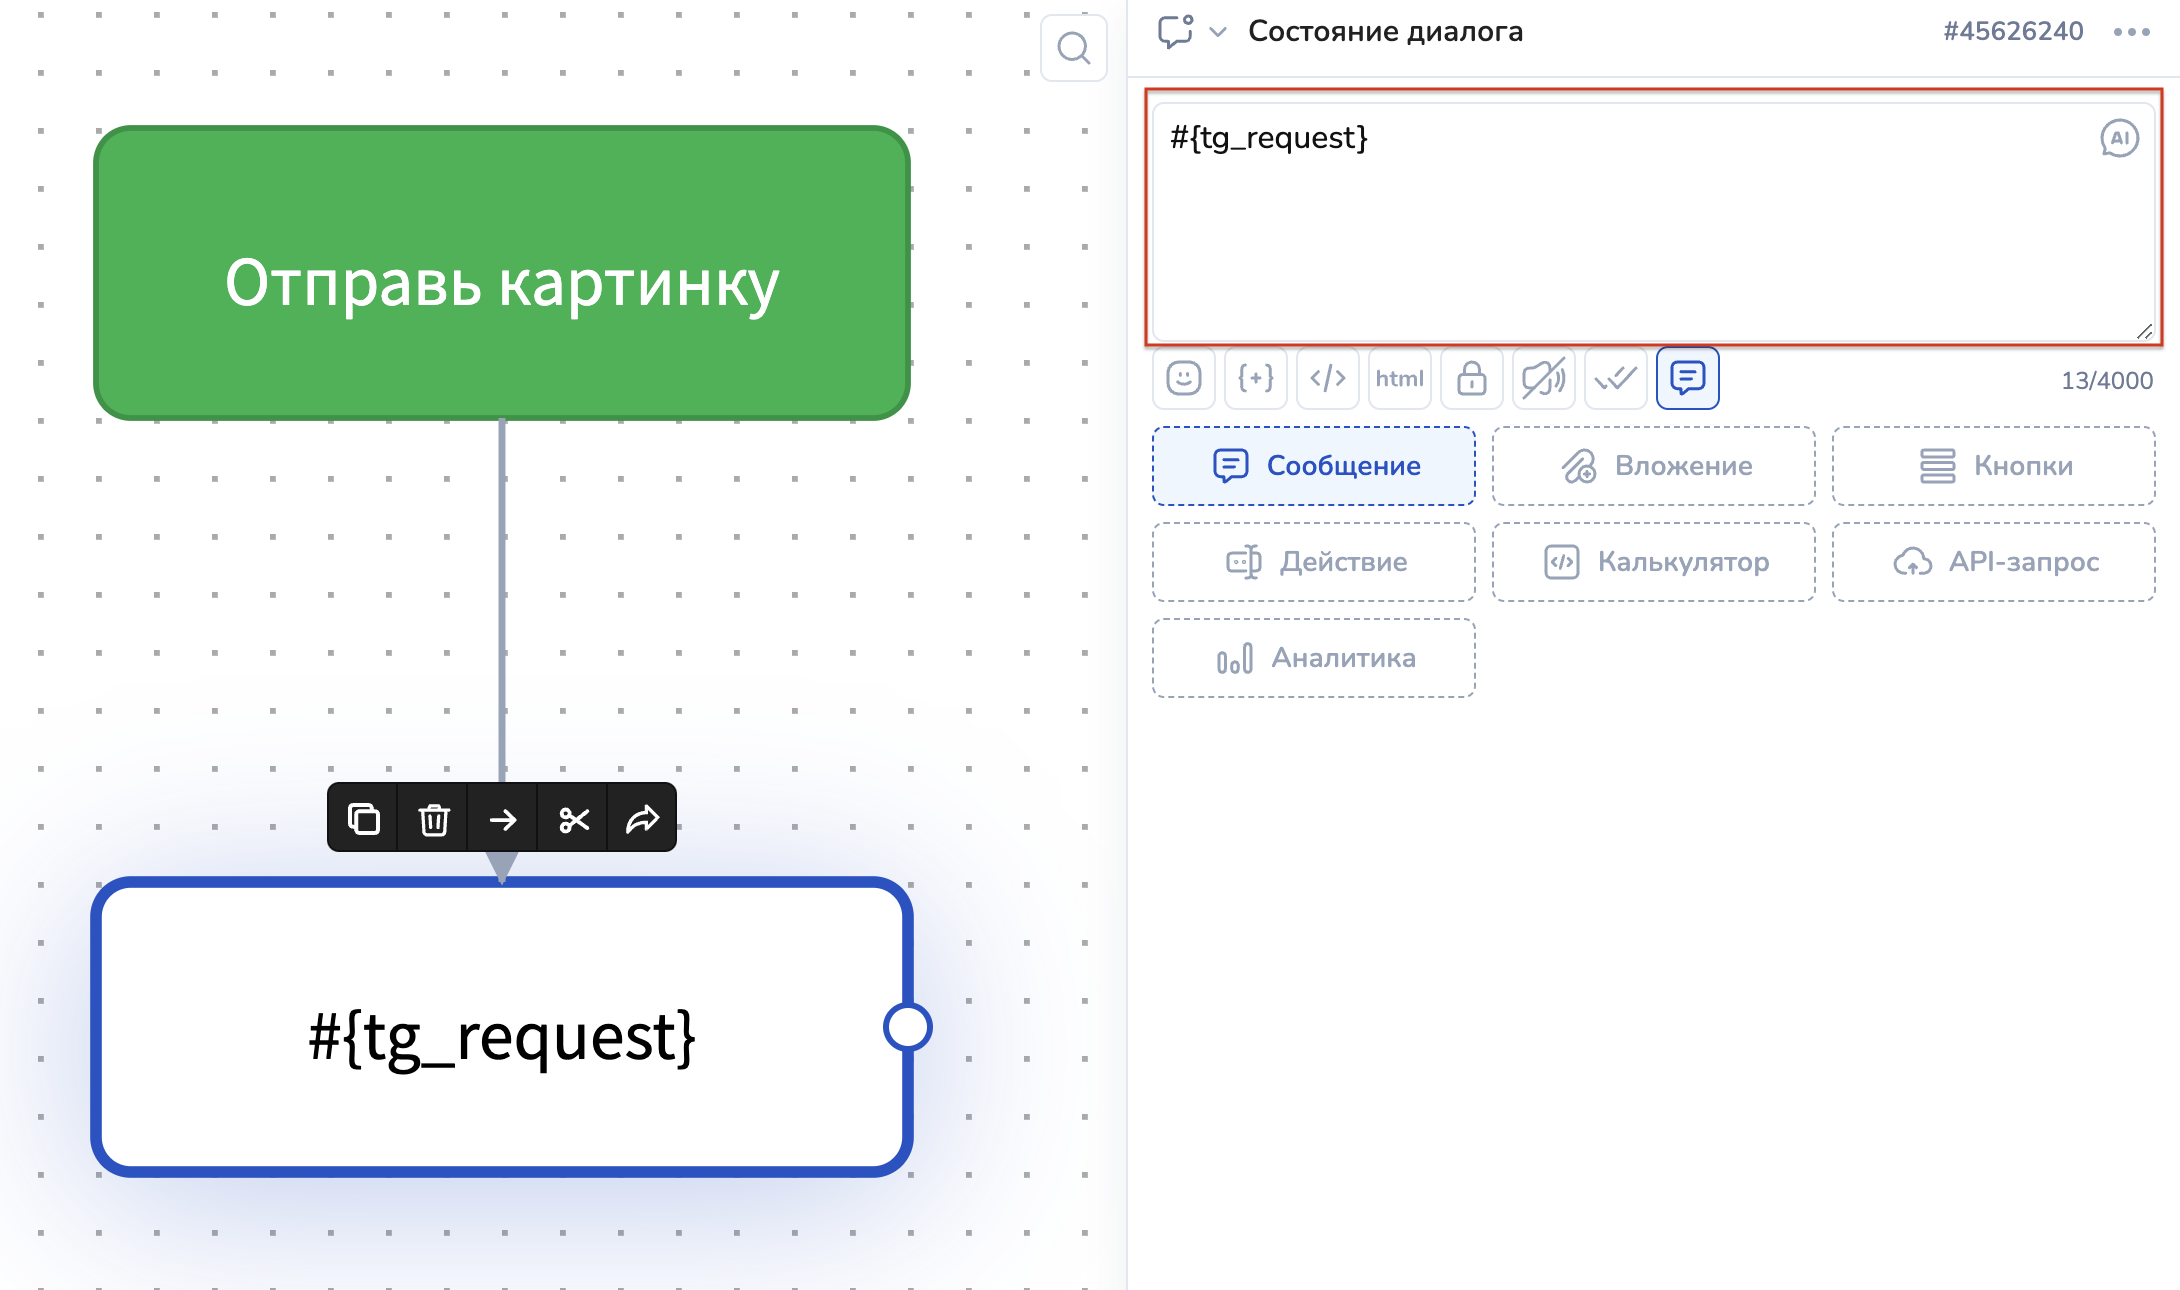Insert variable with curly braces icon
The image size is (2180, 1290).
coord(1256,379)
